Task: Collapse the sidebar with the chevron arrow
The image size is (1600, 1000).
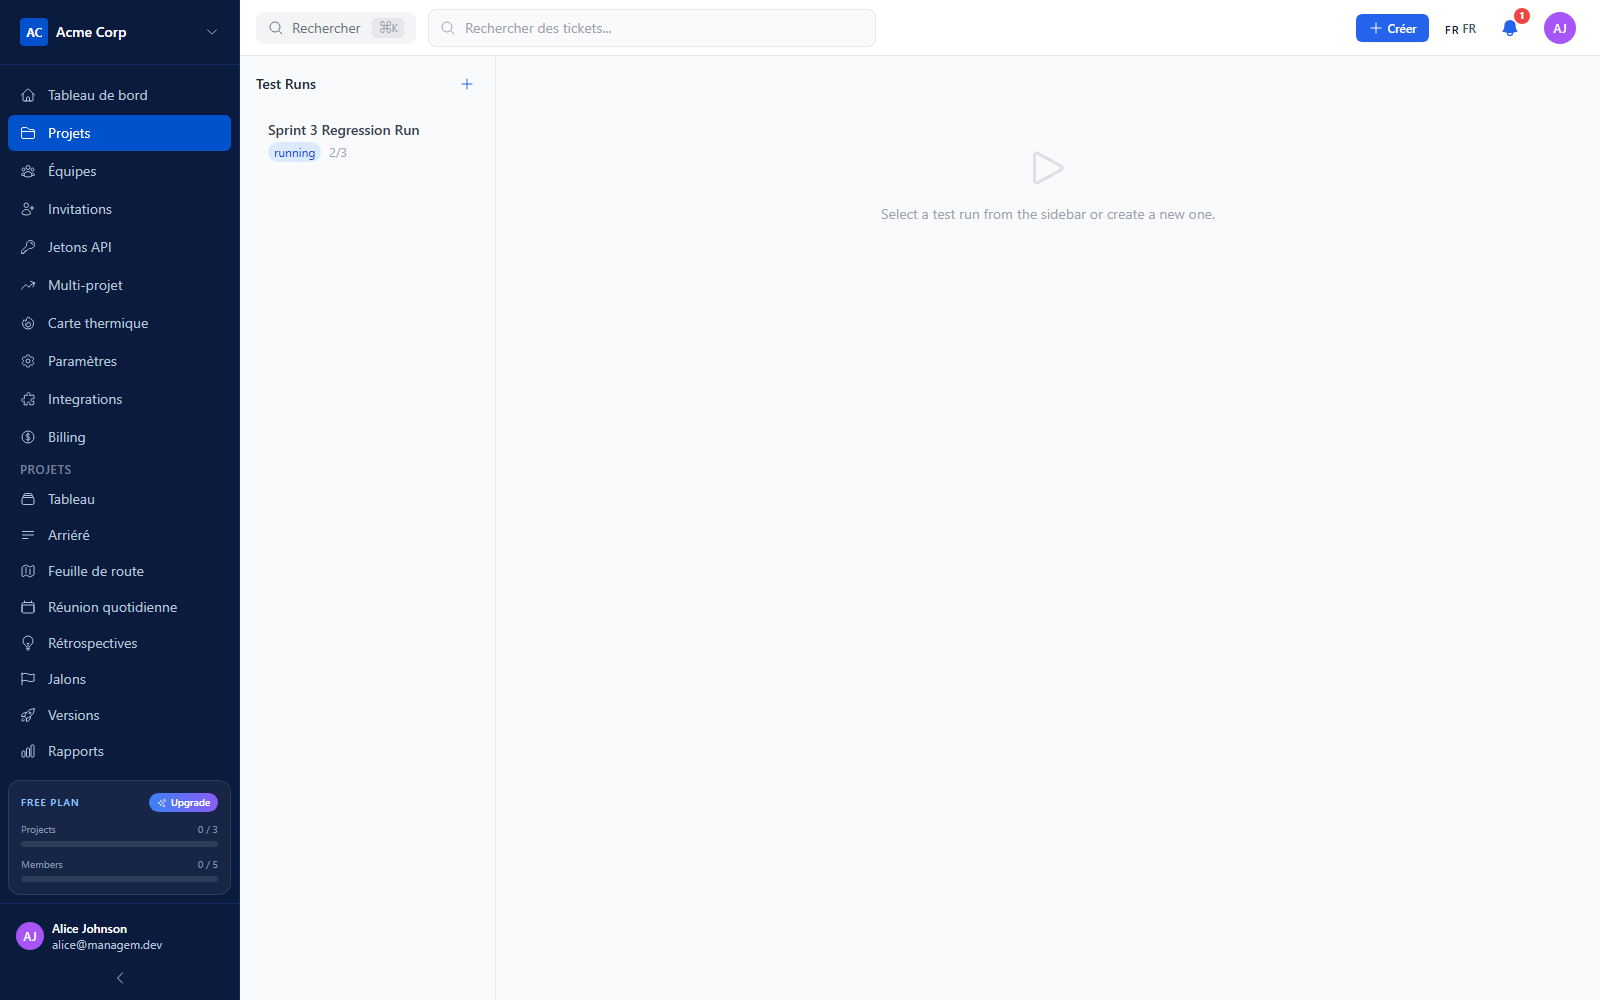Action: (x=120, y=978)
